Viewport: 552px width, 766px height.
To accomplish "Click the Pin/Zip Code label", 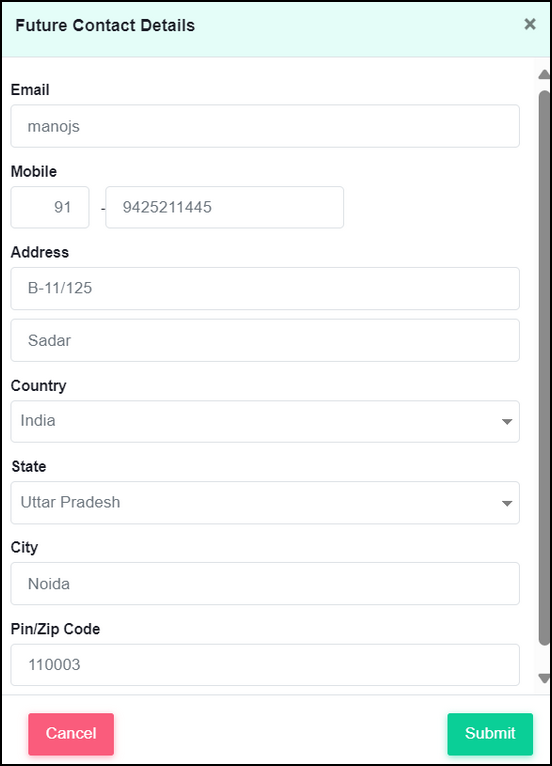I will [55, 629].
